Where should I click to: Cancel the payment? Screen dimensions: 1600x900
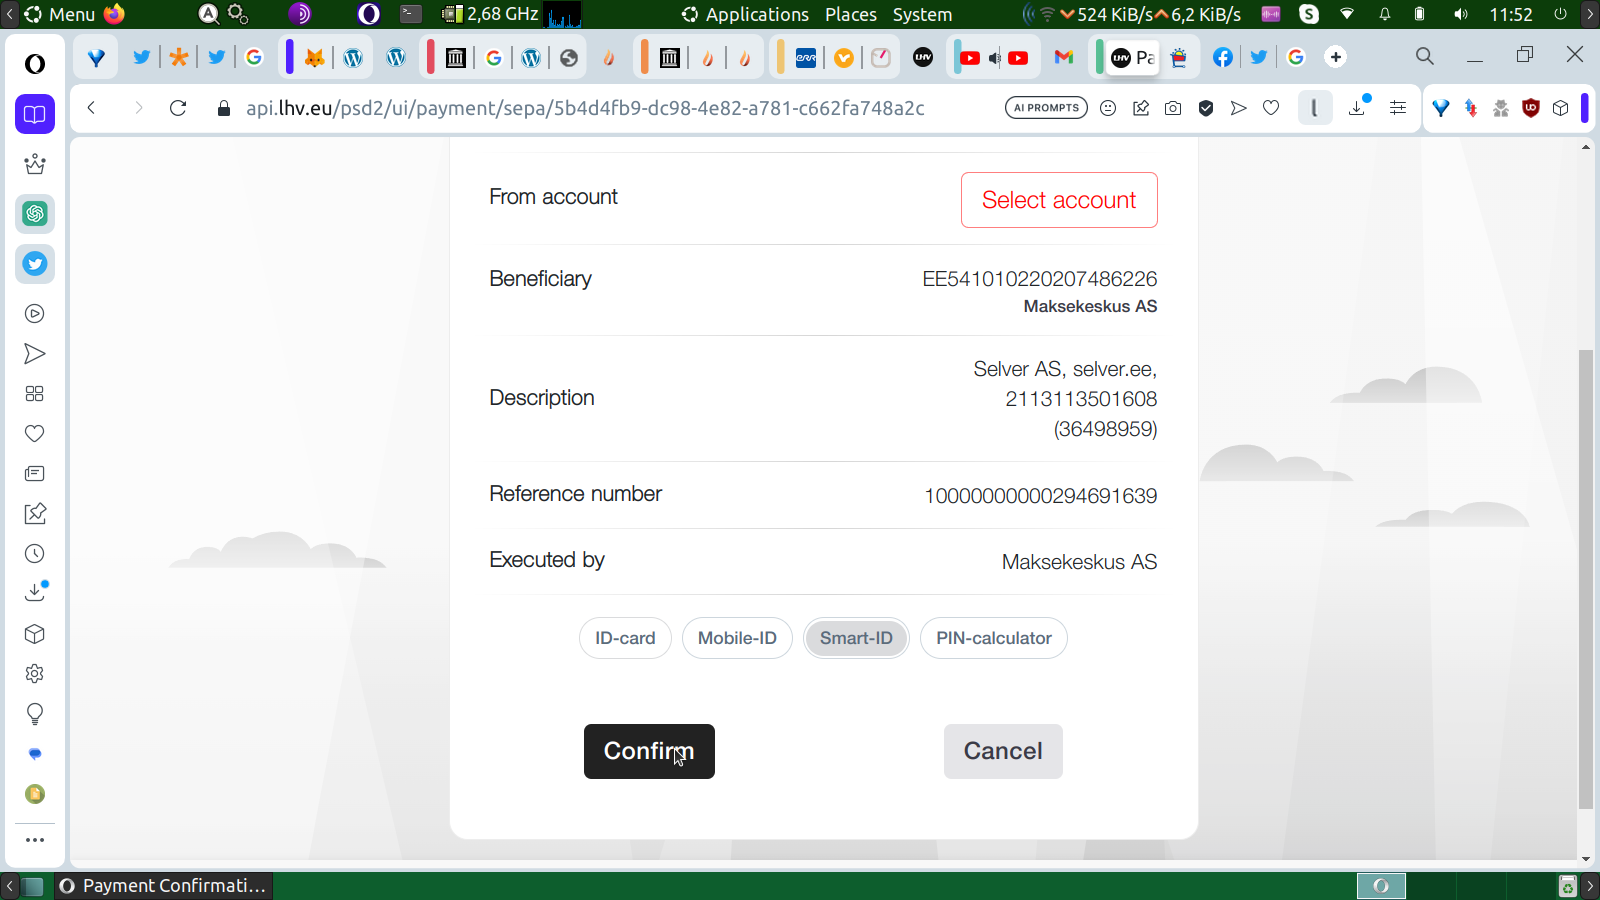pyautogui.click(x=1003, y=751)
